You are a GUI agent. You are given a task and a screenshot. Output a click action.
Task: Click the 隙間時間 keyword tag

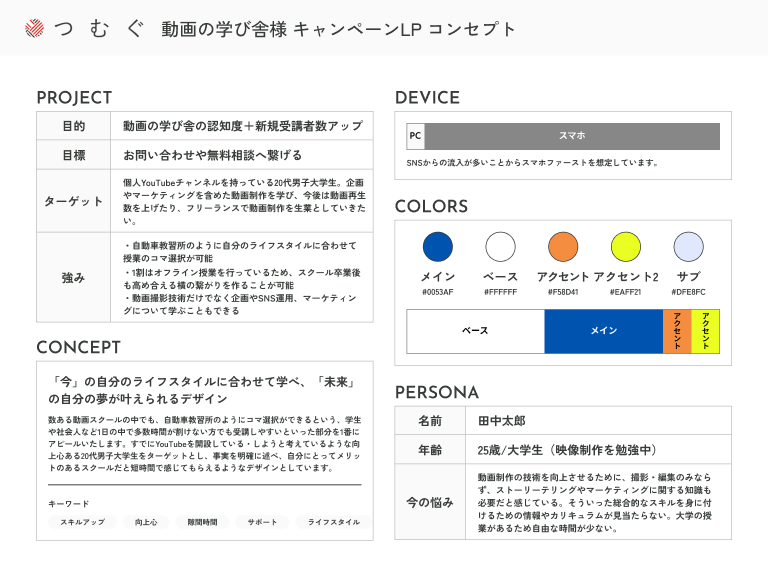(x=202, y=522)
